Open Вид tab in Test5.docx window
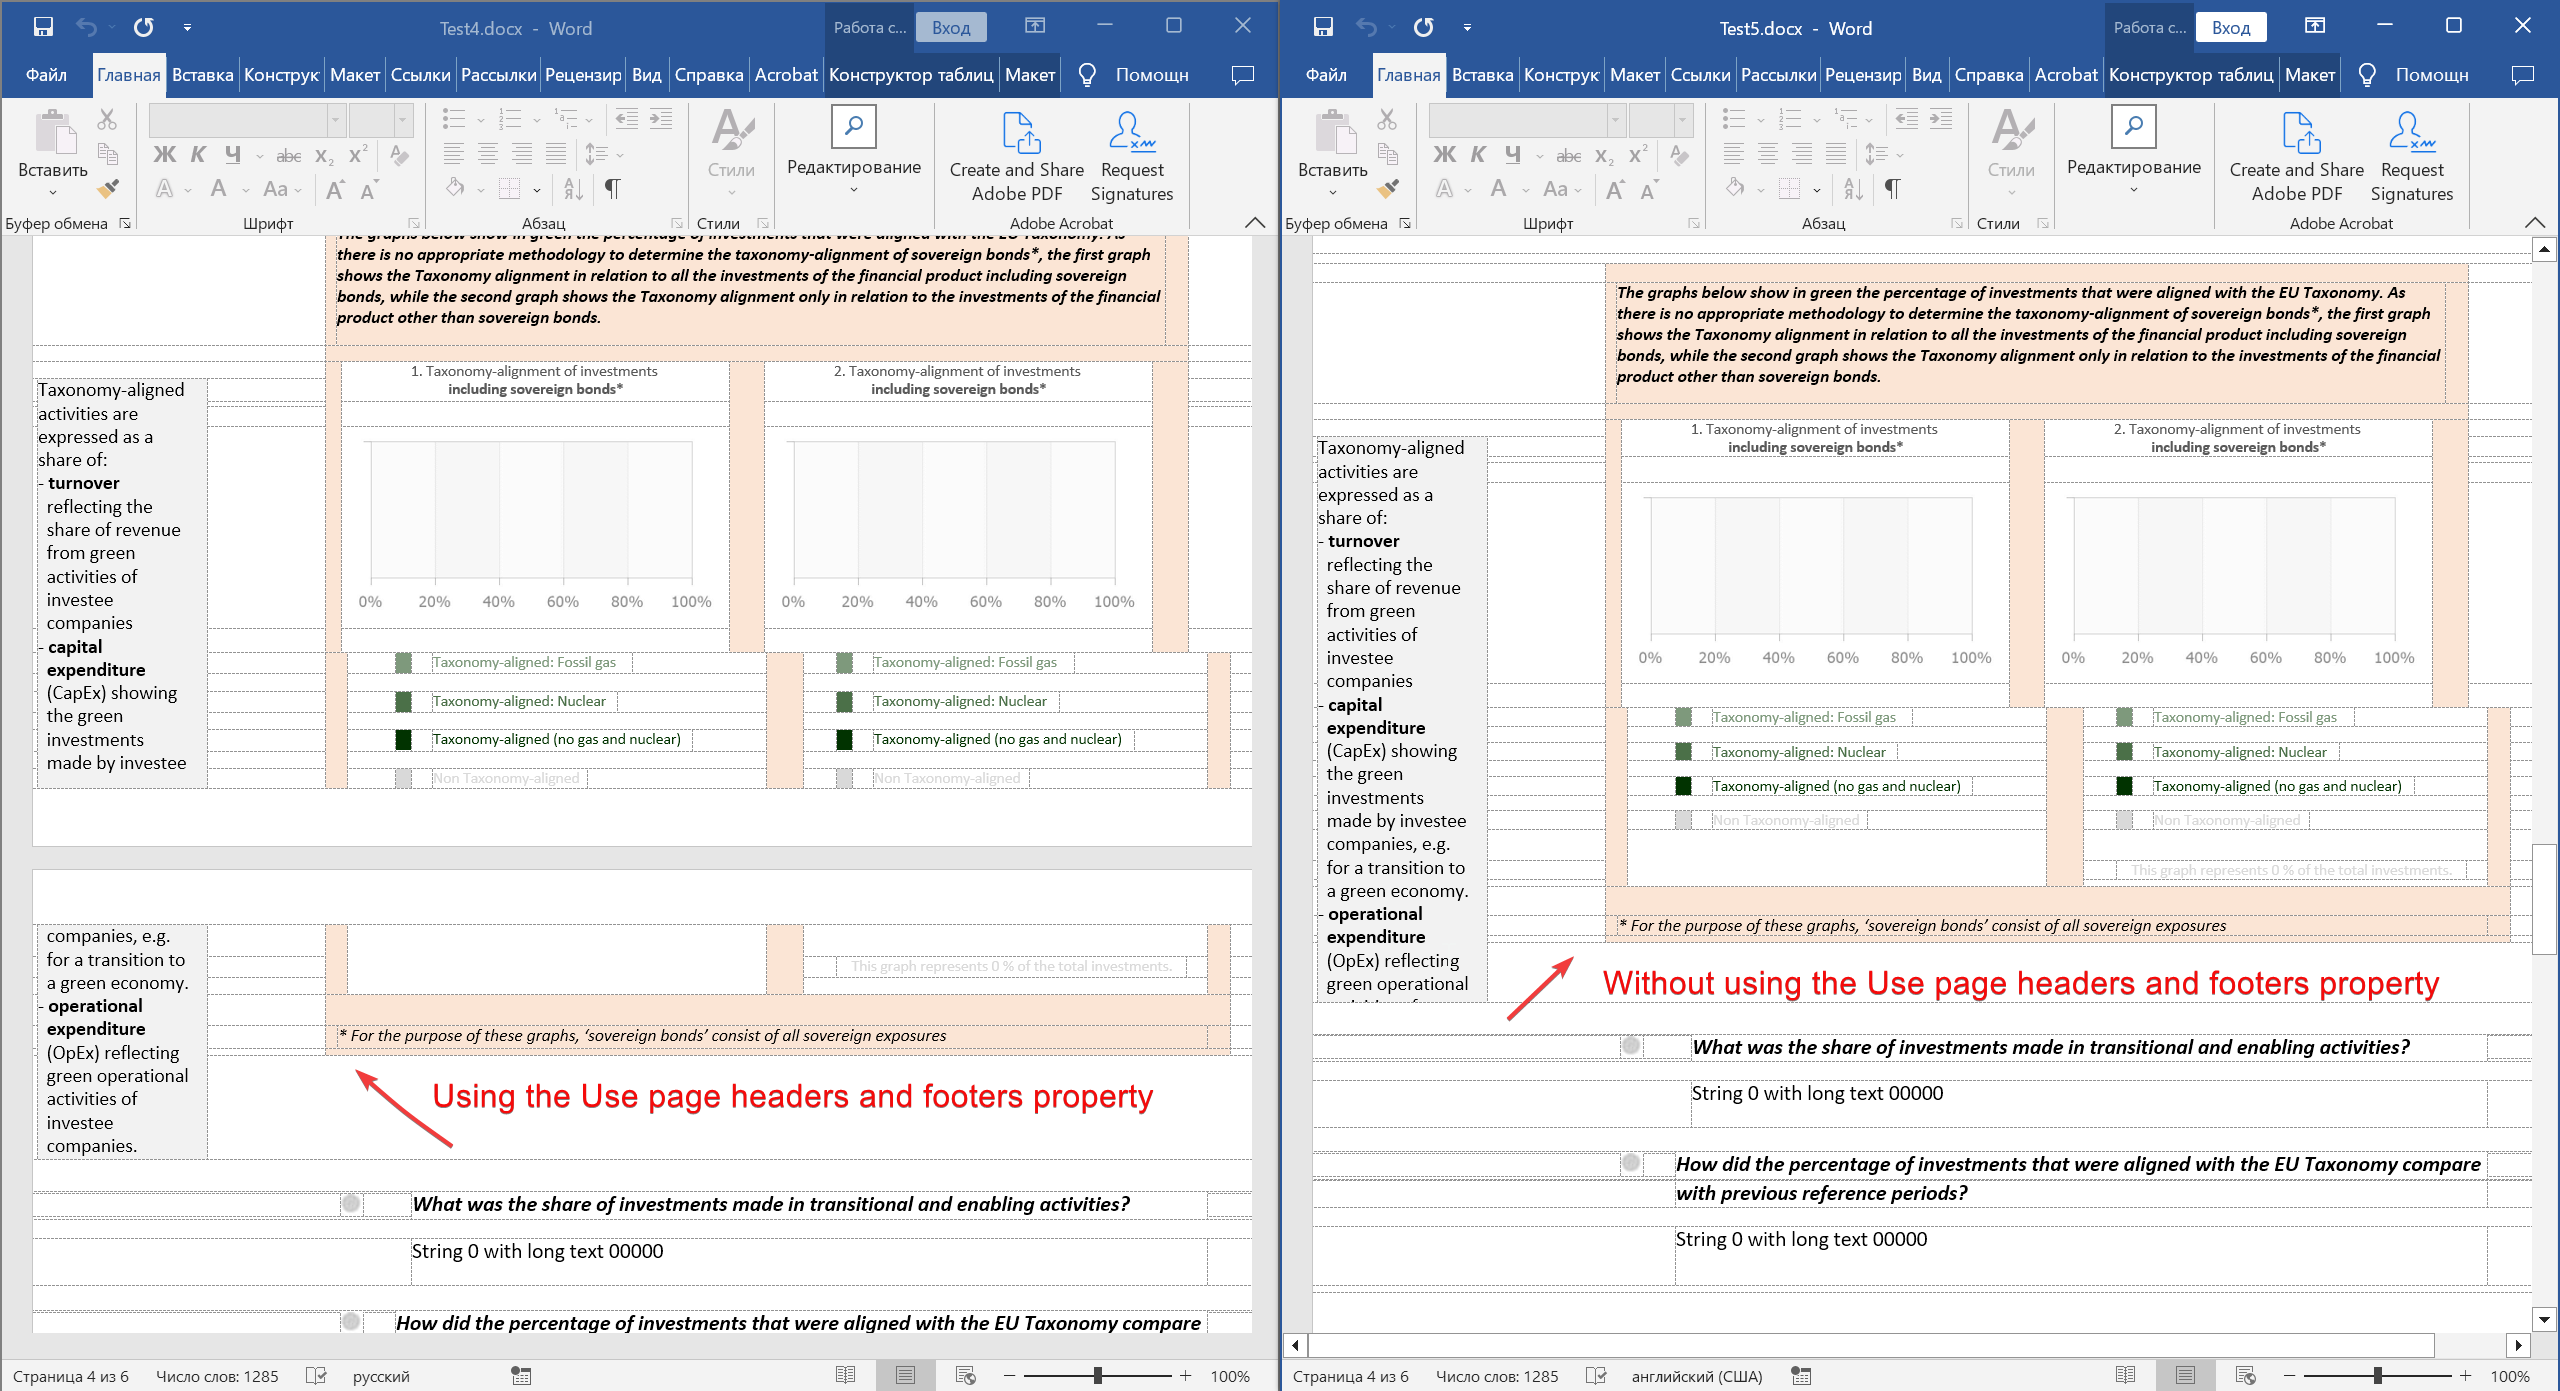The height and width of the screenshot is (1391, 2560). point(1926,75)
